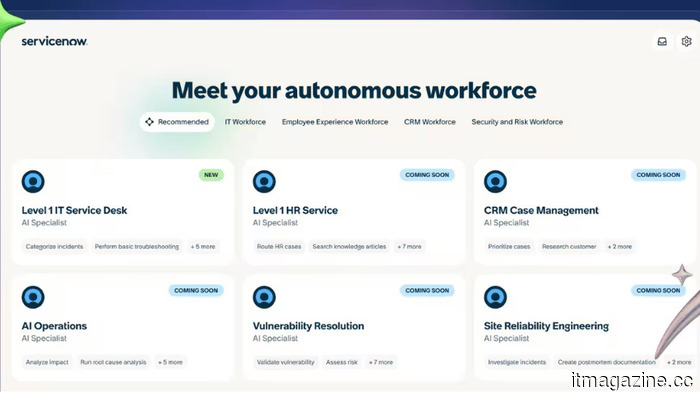Open Security and Risk Workforce tab

(517, 122)
